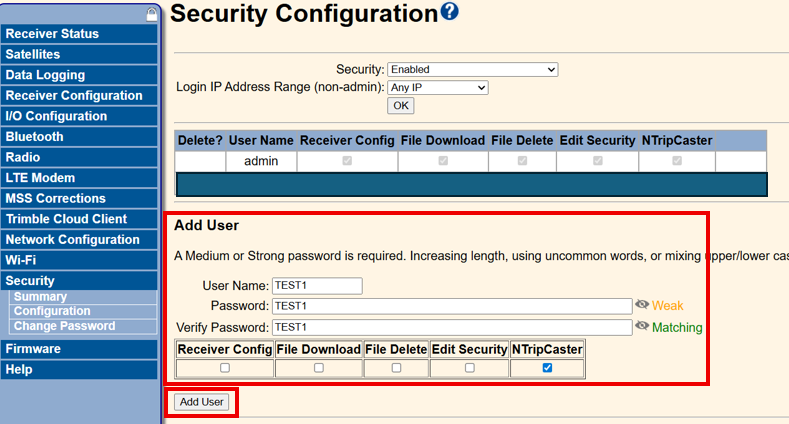Open the Security Enabled dropdown
This screenshot has width=789, height=424.
pyautogui.click(x=472, y=69)
